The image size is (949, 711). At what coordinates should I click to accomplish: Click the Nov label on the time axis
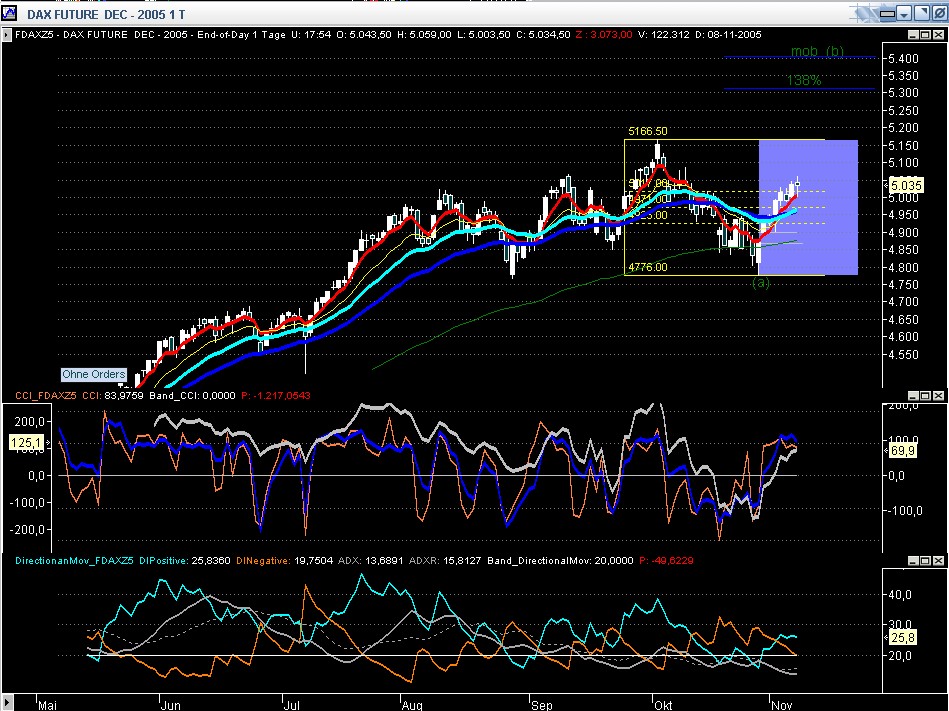tap(781, 705)
